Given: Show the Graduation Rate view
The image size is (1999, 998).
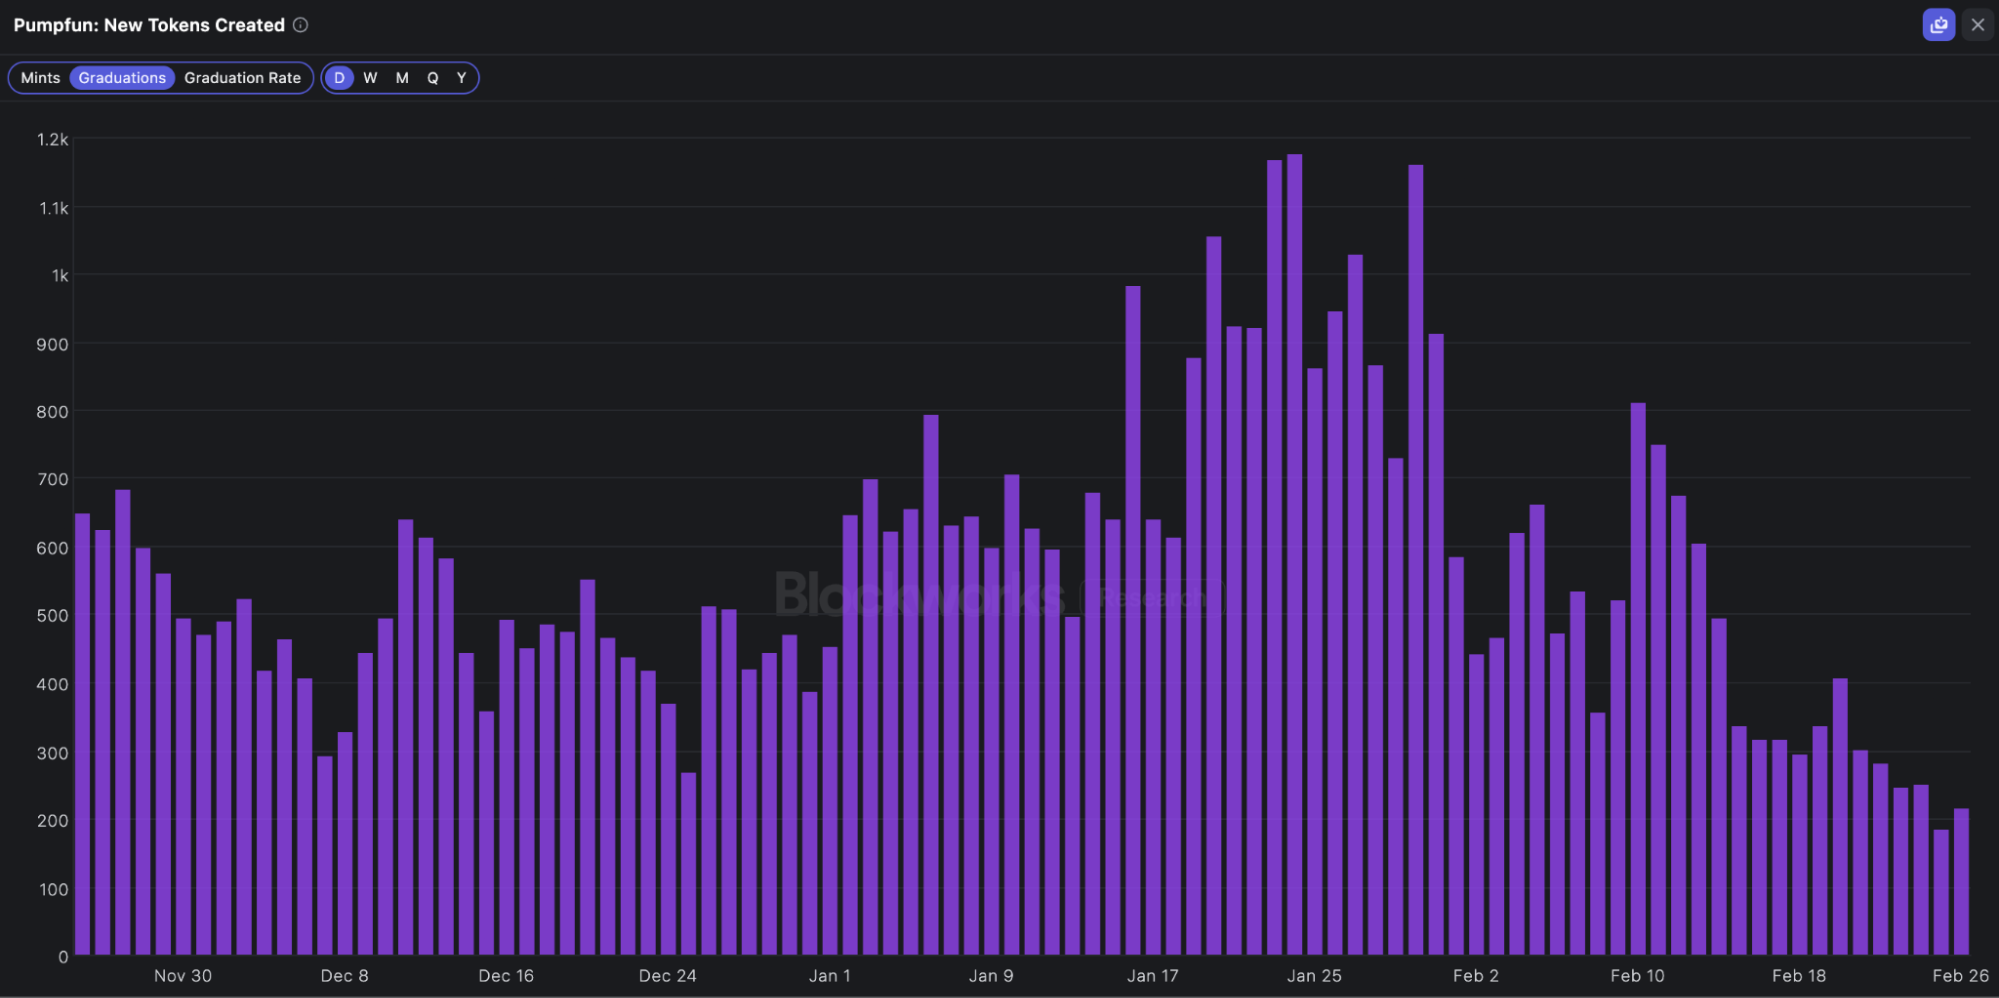Looking at the screenshot, I should point(242,78).
